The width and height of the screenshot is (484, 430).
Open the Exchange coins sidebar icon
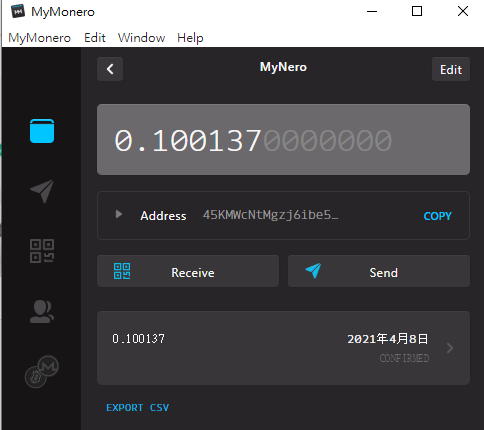[x=42, y=372]
